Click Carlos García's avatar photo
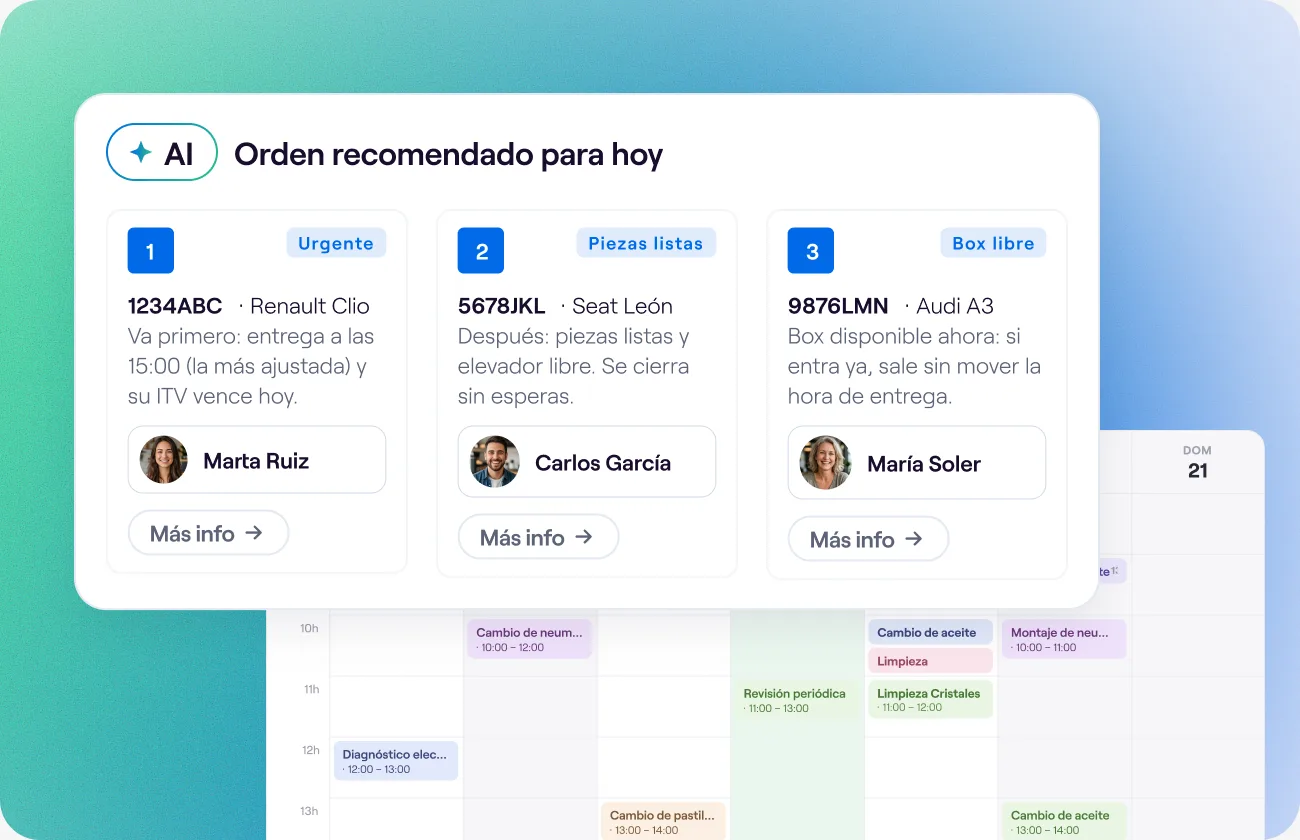Screen dimensions: 1300x840 [x=495, y=462]
